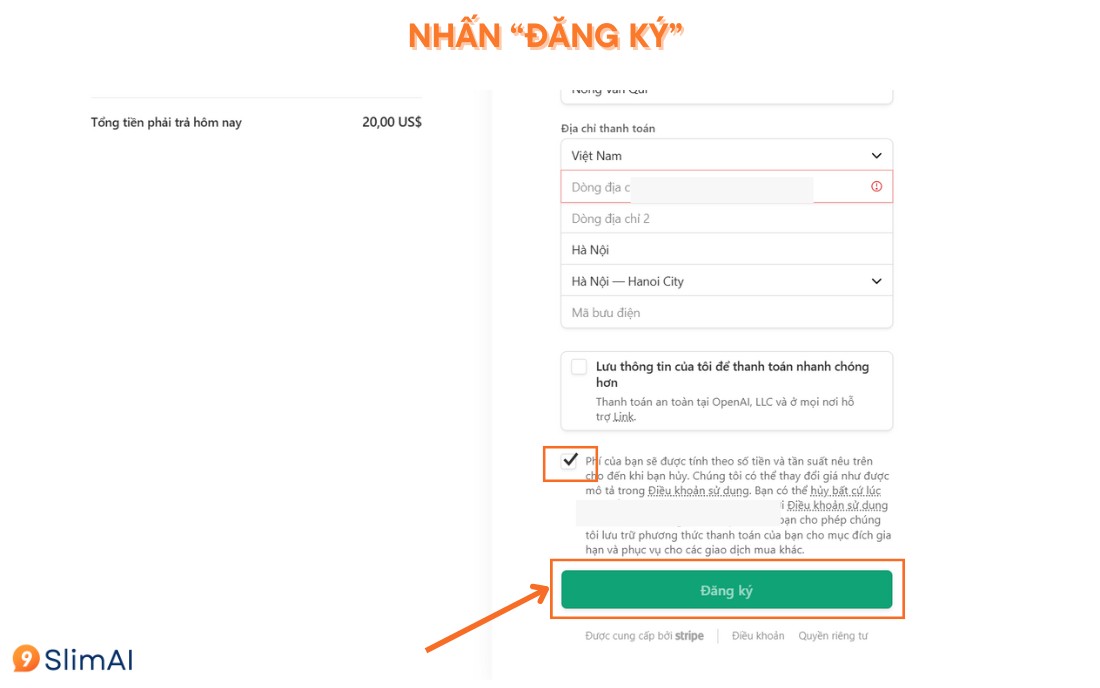Click the underlined "Link" text under save info
The image size is (1100, 688).
pos(623,417)
